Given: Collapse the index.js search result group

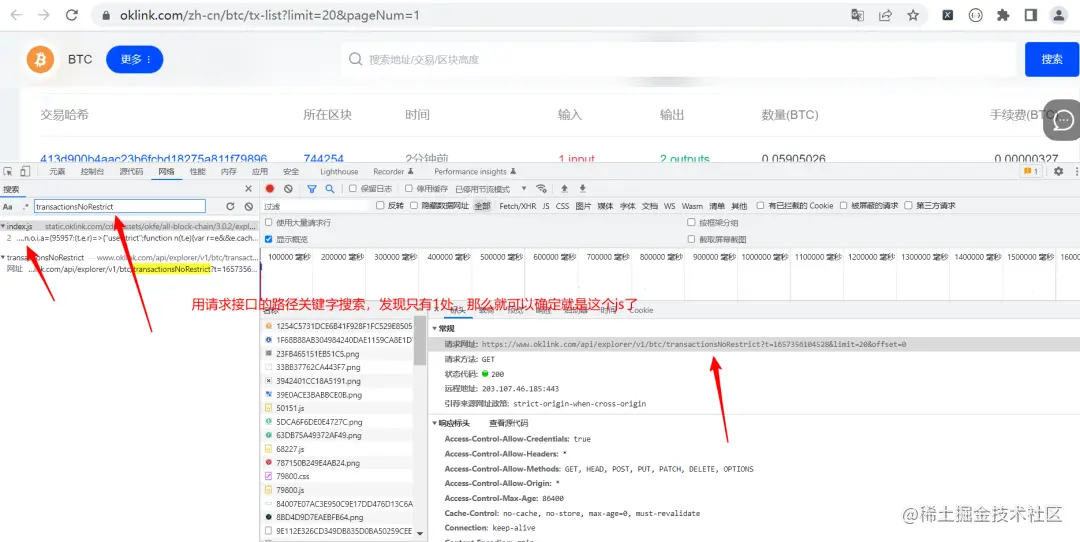Looking at the screenshot, I should (3, 226).
